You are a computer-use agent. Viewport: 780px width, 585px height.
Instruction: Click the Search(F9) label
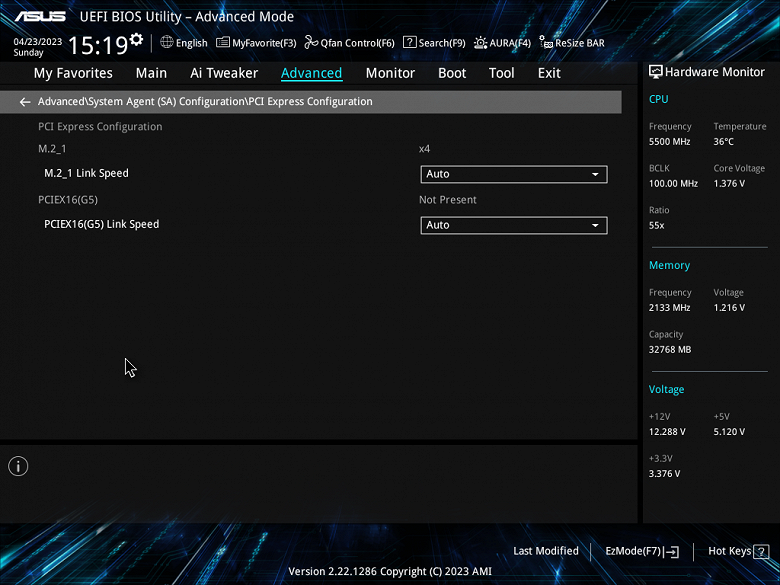point(442,43)
